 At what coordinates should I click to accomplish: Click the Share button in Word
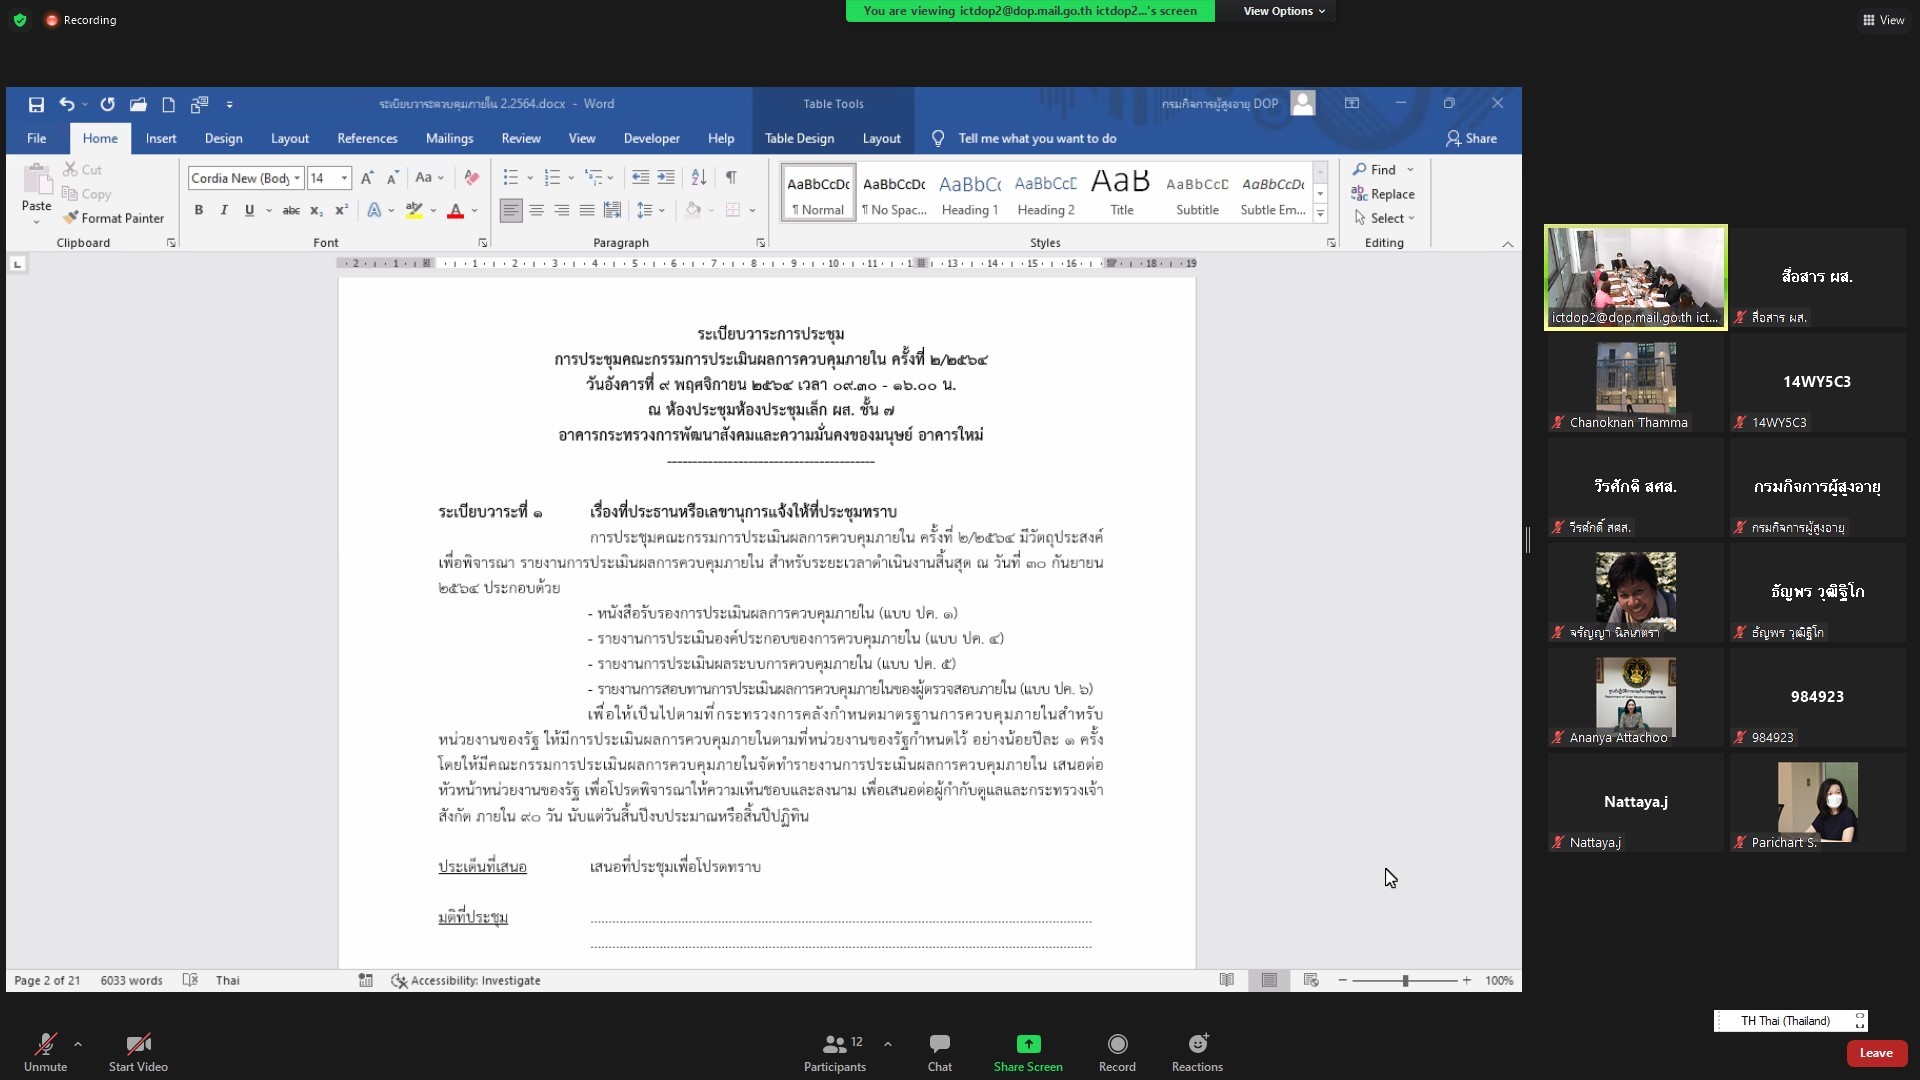pos(1471,139)
